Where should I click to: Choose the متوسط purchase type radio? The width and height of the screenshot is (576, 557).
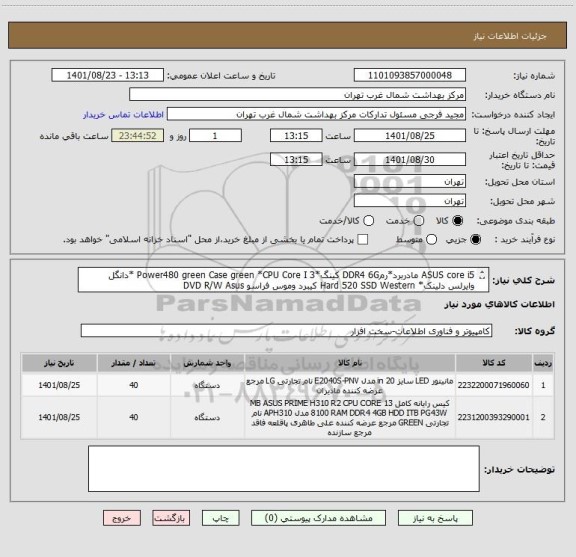click(431, 240)
